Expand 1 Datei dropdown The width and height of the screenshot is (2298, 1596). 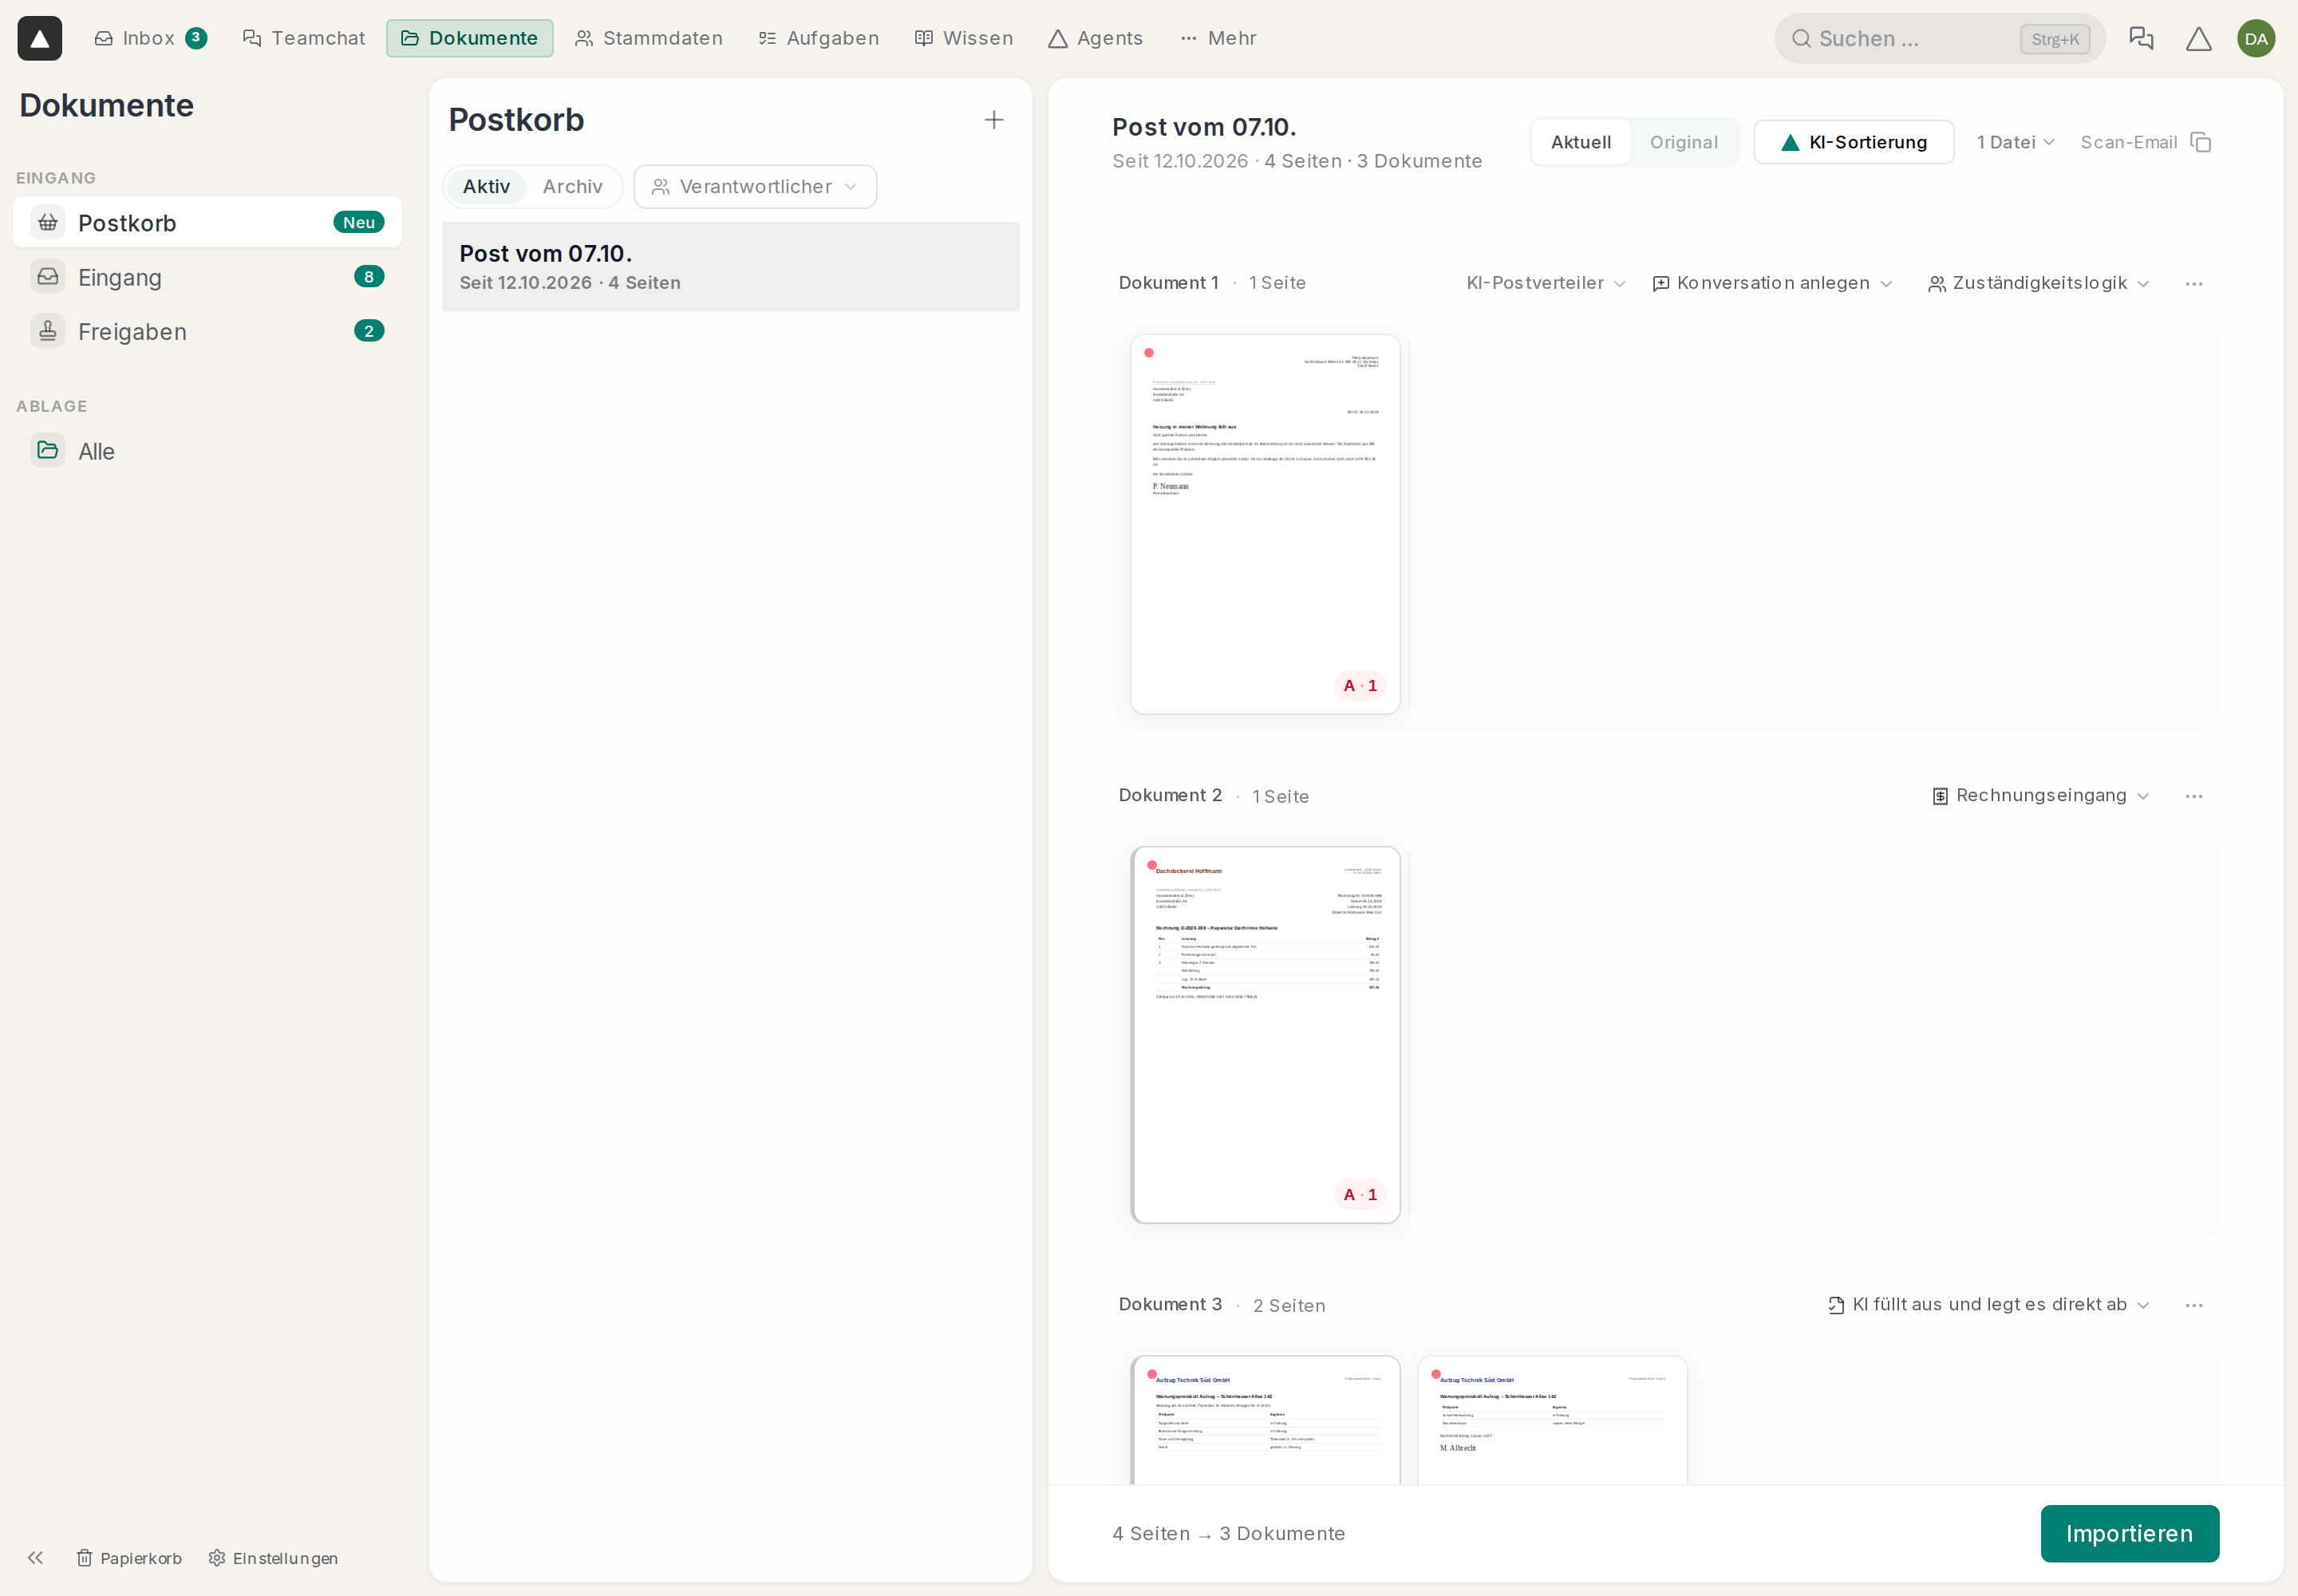coord(2015,142)
